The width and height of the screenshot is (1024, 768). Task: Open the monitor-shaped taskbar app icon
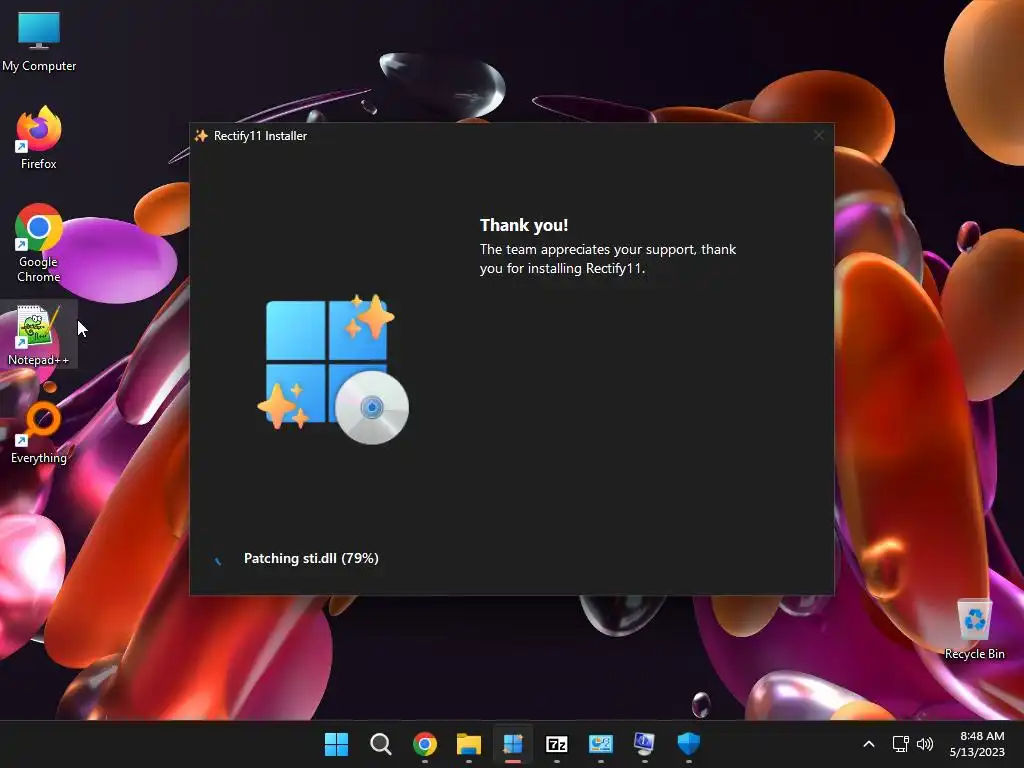(645, 744)
